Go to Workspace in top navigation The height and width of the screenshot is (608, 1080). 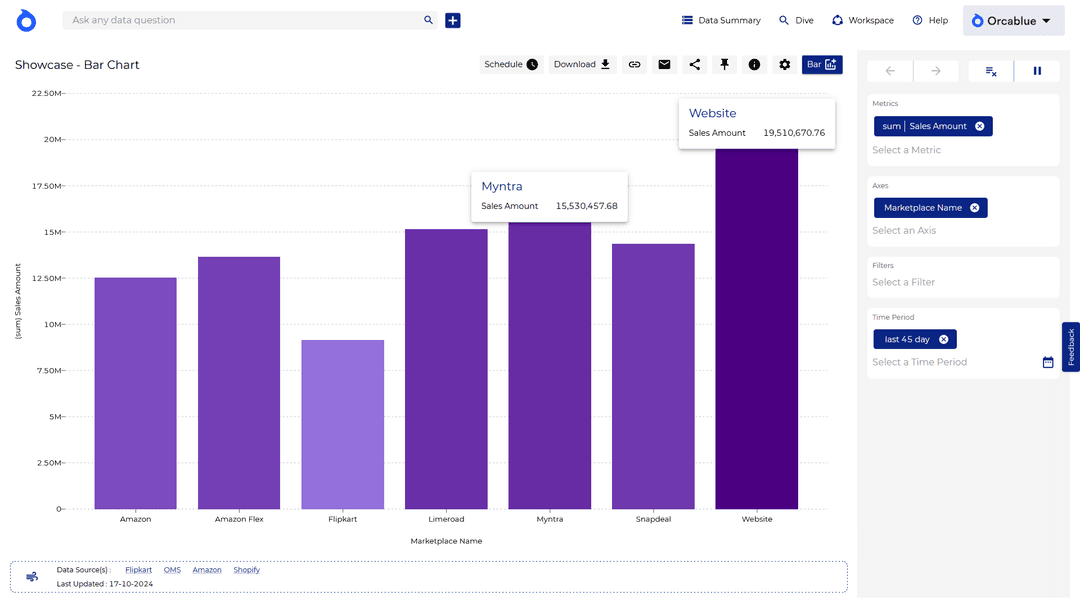pos(862,20)
